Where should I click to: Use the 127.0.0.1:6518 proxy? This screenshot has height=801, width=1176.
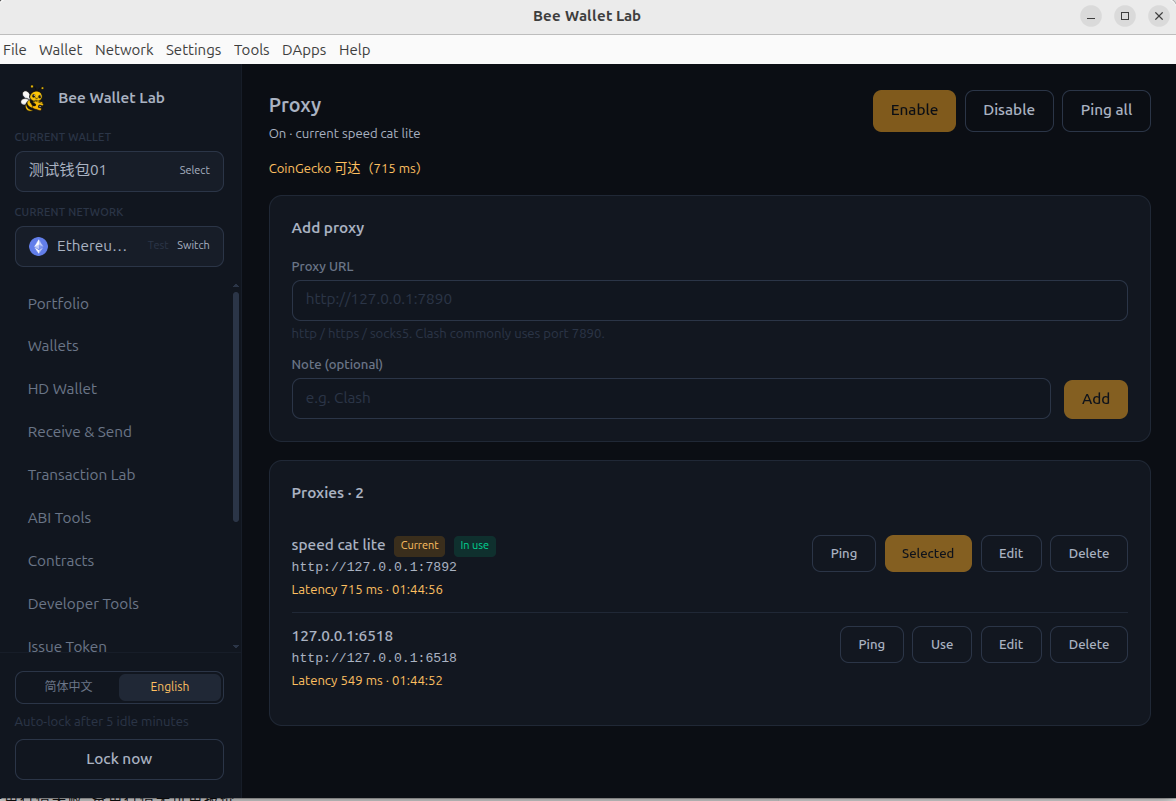[941, 644]
